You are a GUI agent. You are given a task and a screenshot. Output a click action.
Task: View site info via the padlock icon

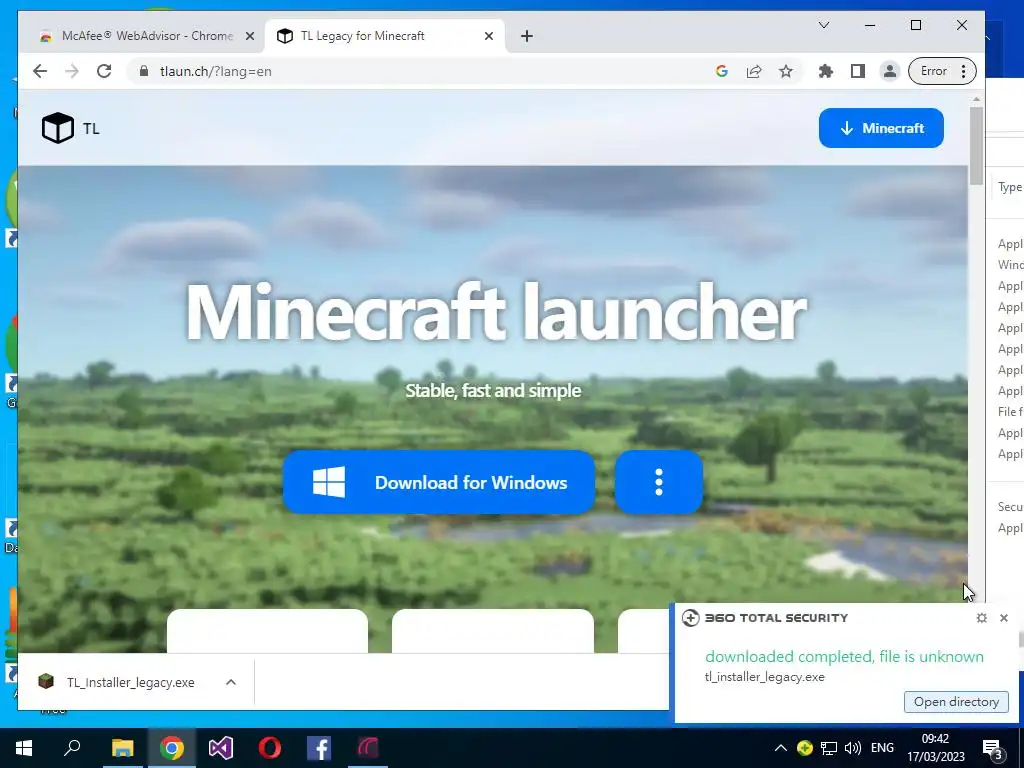pyautogui.click(x=144, y=71)
